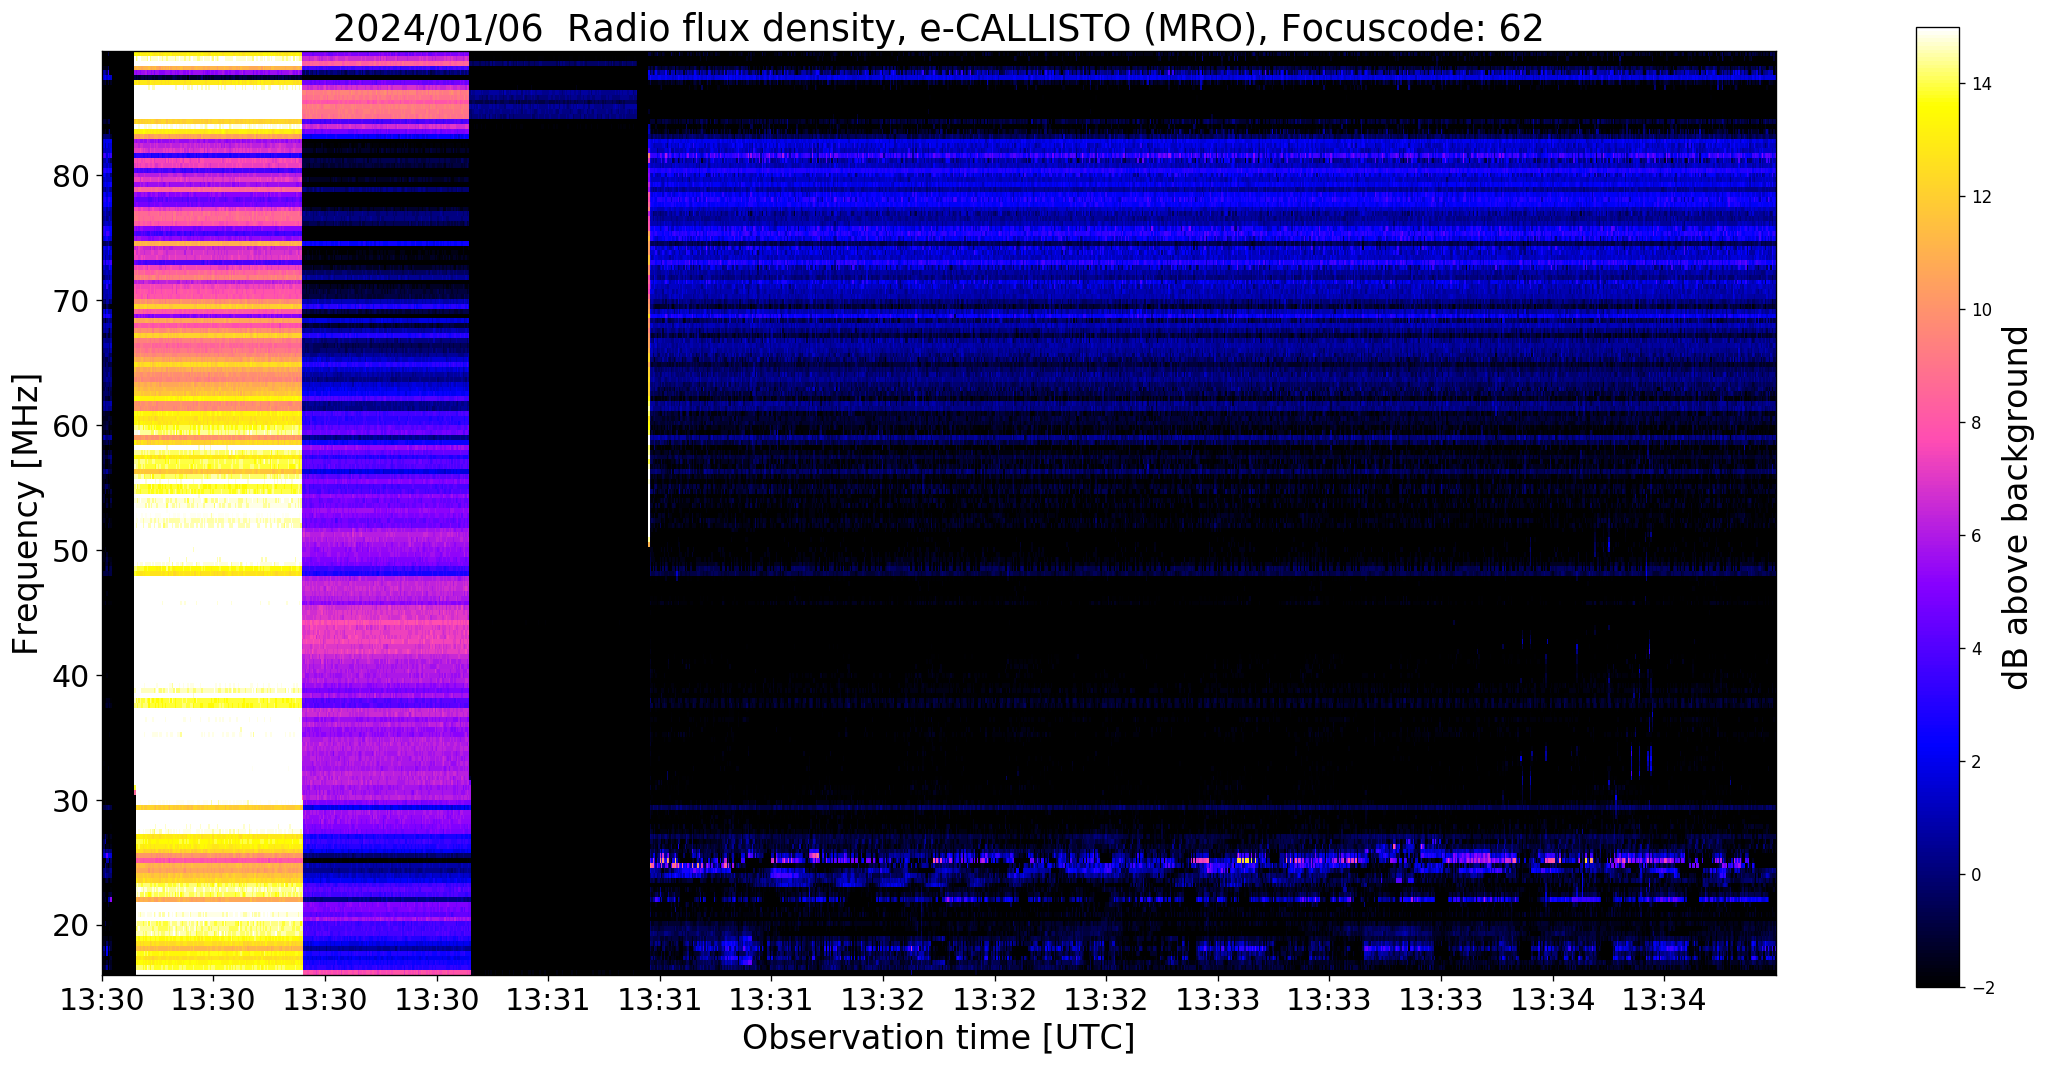This screenshot has height=1067, width=2047.
Task: Click the 80 tick on the frequency axis
Action: (71, 176)
